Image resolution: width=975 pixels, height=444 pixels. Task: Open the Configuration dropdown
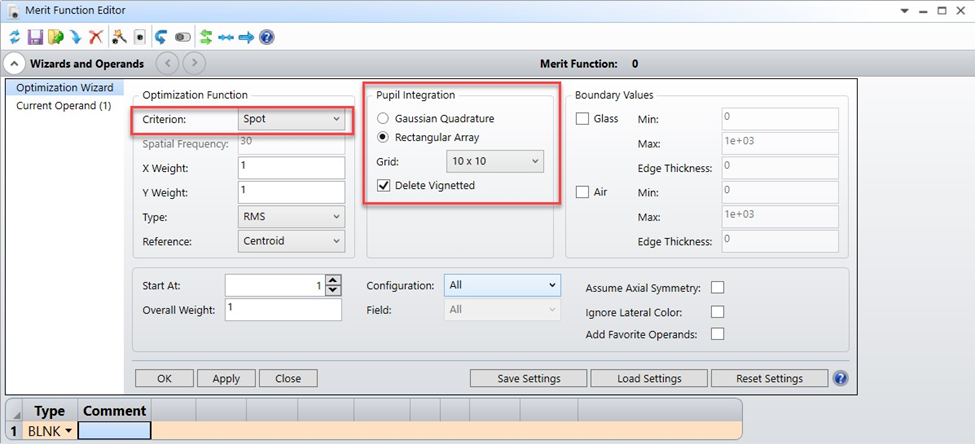tap(502, 285)
